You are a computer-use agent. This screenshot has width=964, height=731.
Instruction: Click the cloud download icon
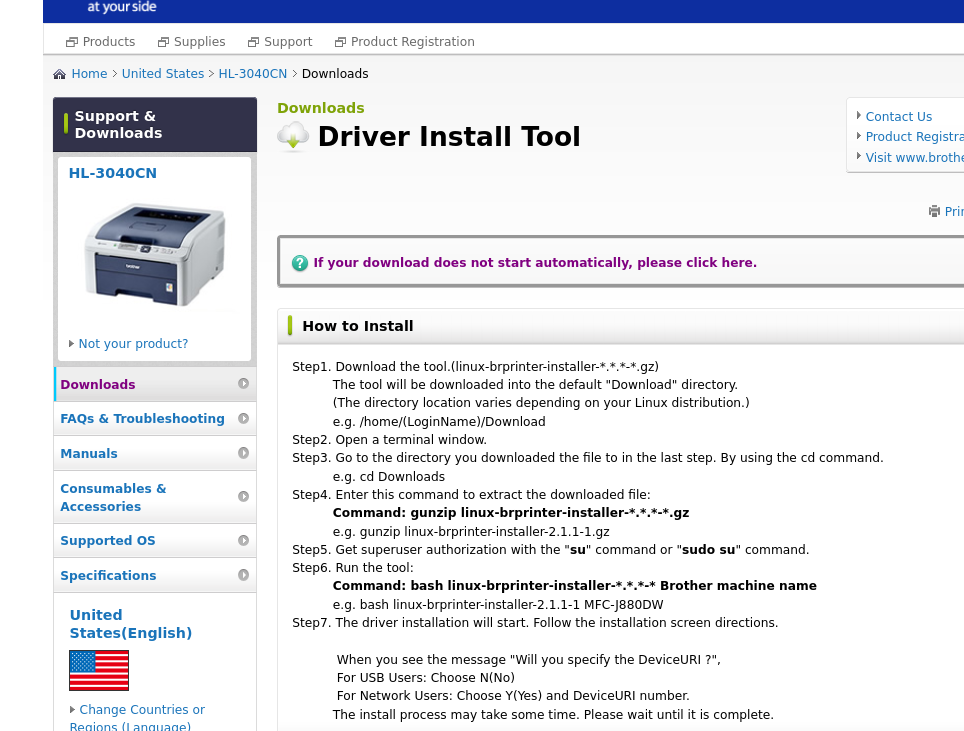point(293,136)
